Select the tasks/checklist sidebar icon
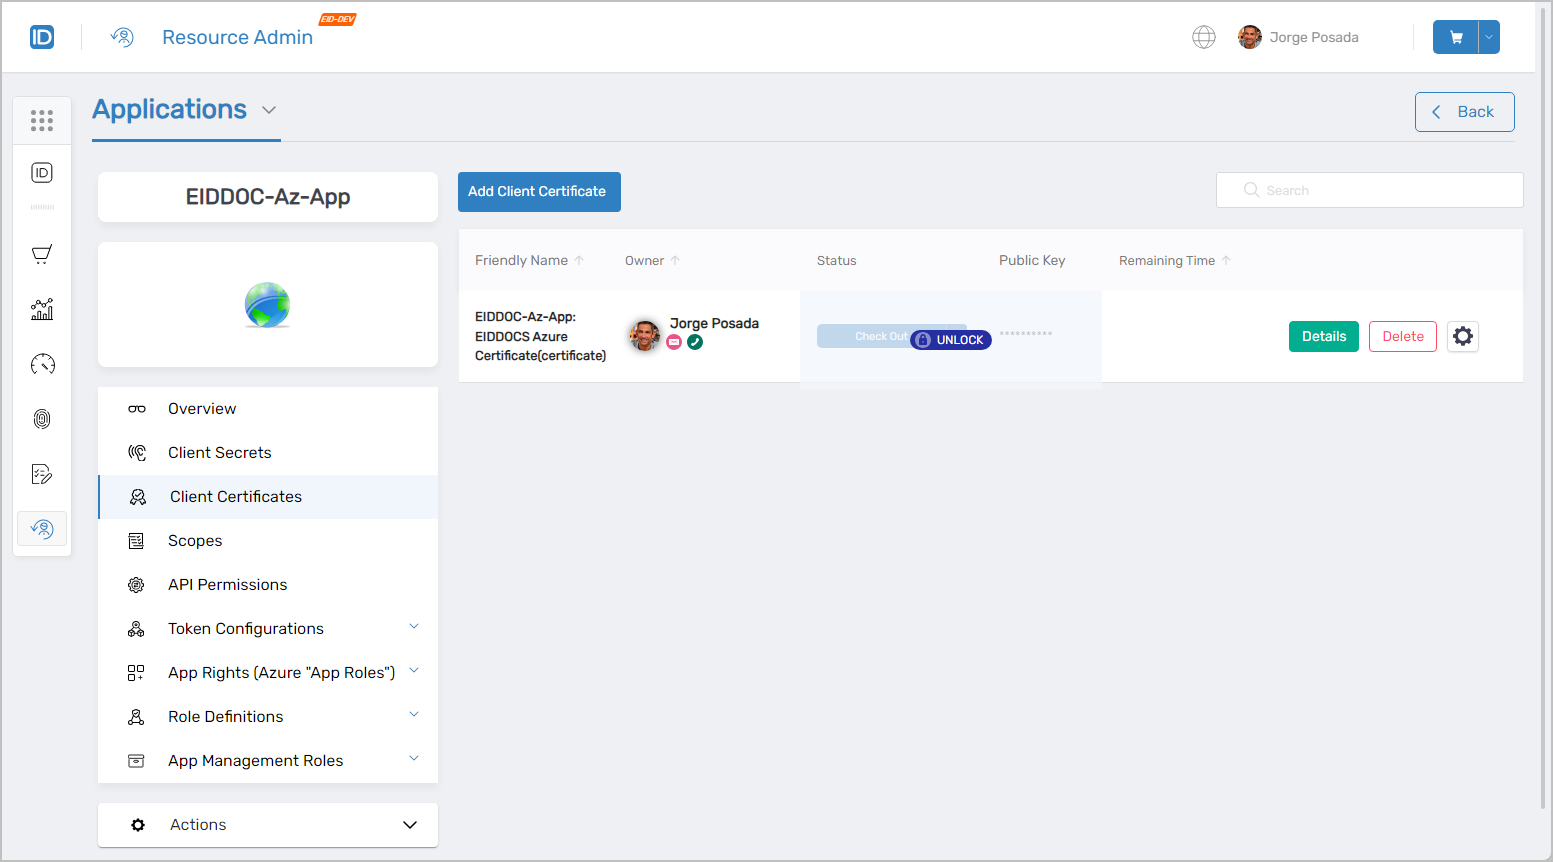 41,473
